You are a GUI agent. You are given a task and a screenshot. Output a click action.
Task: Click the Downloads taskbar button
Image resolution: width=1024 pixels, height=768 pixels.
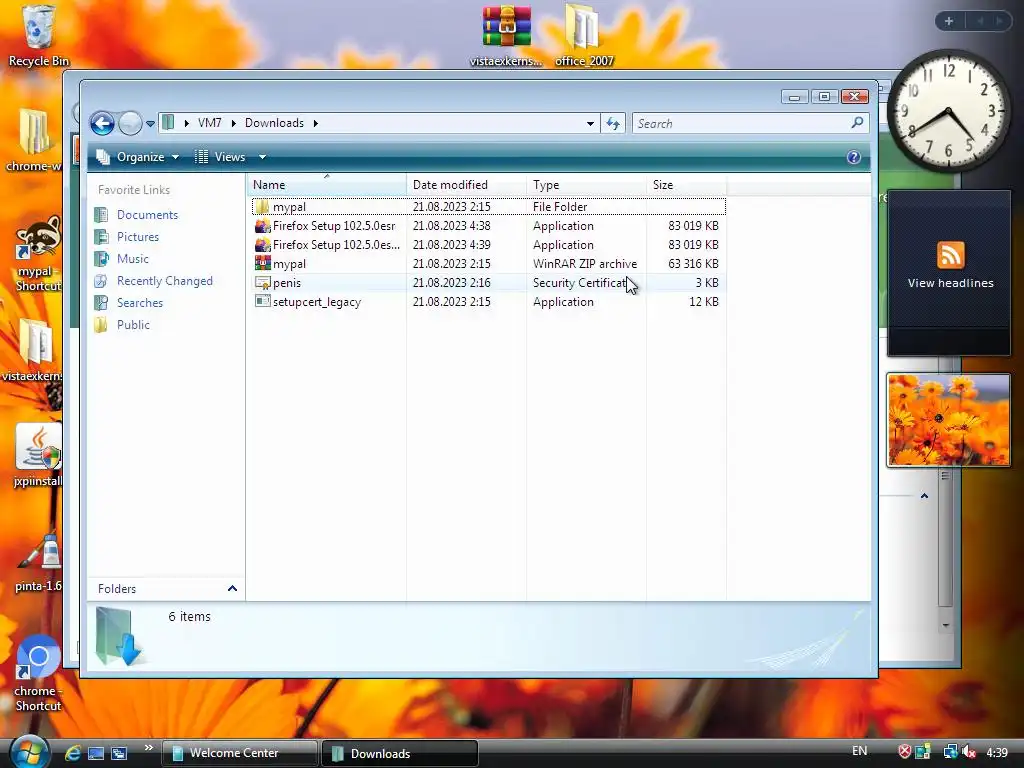click(400, 753)
